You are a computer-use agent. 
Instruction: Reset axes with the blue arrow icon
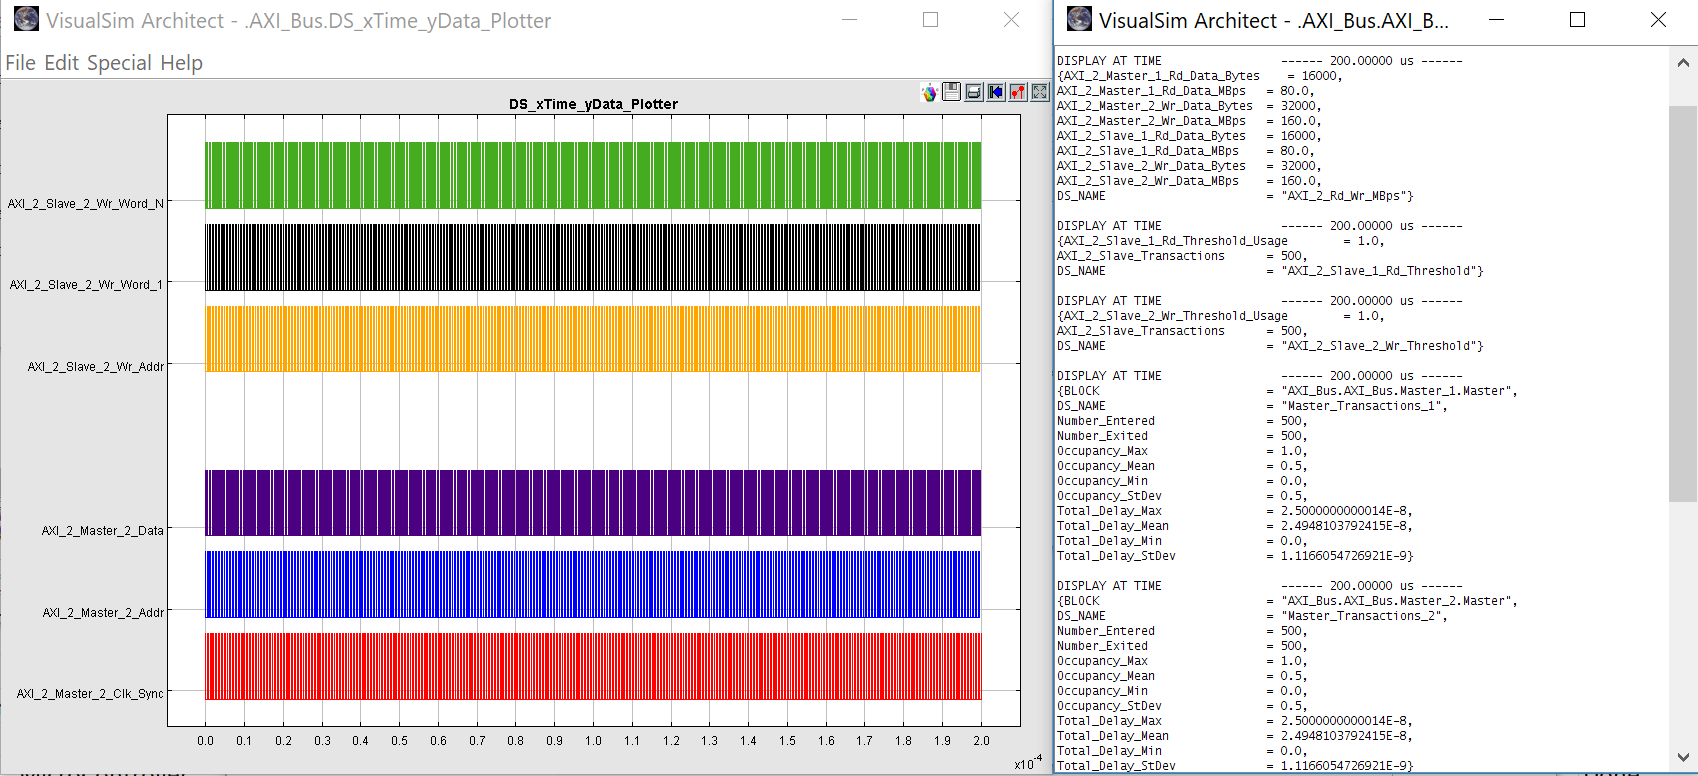point(996,92)
